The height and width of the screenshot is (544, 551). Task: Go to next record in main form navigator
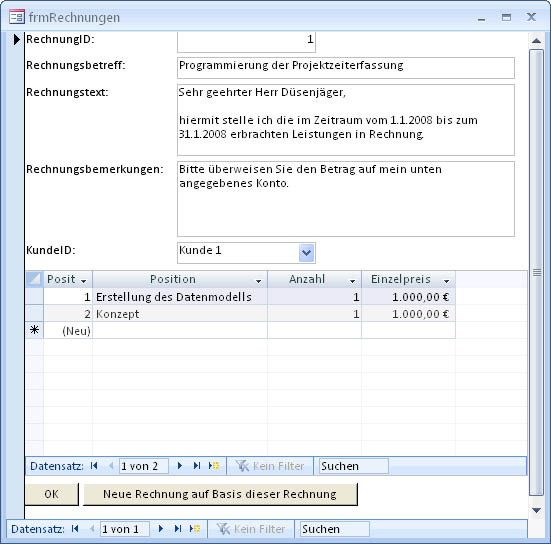pos(161,529)
